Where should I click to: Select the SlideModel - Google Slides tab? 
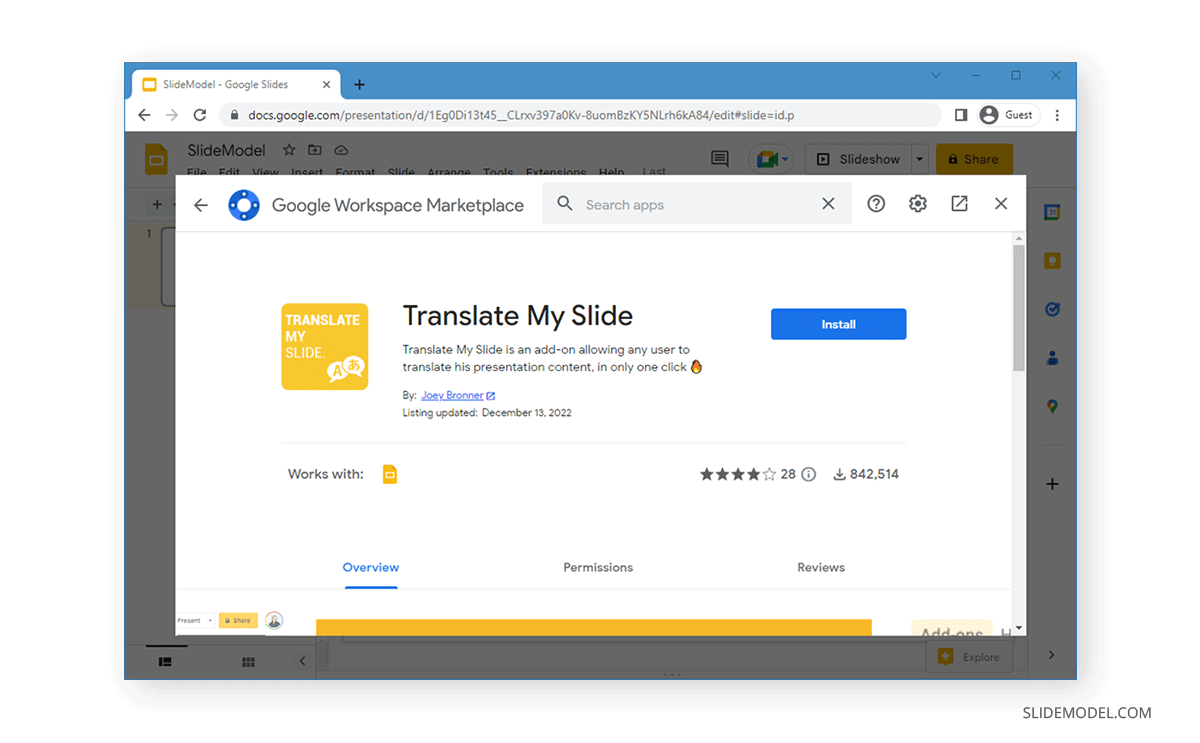(x=234, y=85)
